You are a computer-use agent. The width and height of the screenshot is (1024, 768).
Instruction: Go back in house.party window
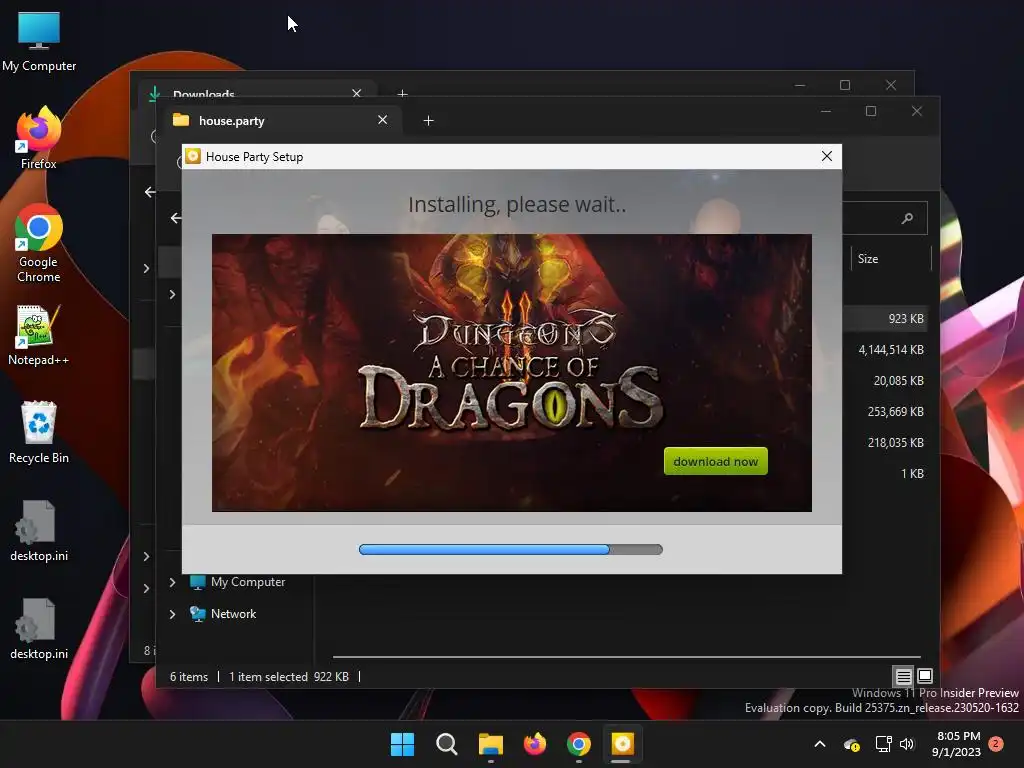(176, 218)
